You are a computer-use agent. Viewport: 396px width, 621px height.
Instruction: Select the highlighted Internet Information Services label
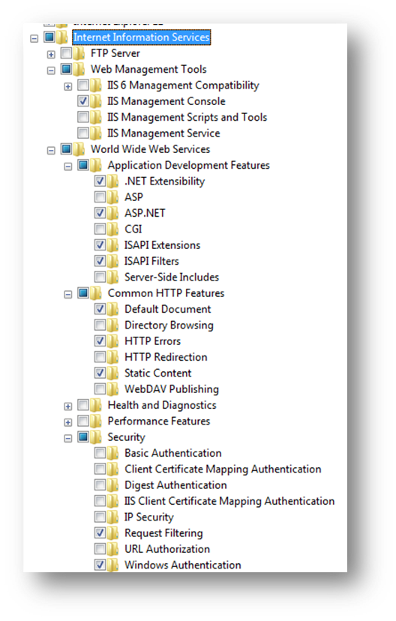(x=141, y=37)
